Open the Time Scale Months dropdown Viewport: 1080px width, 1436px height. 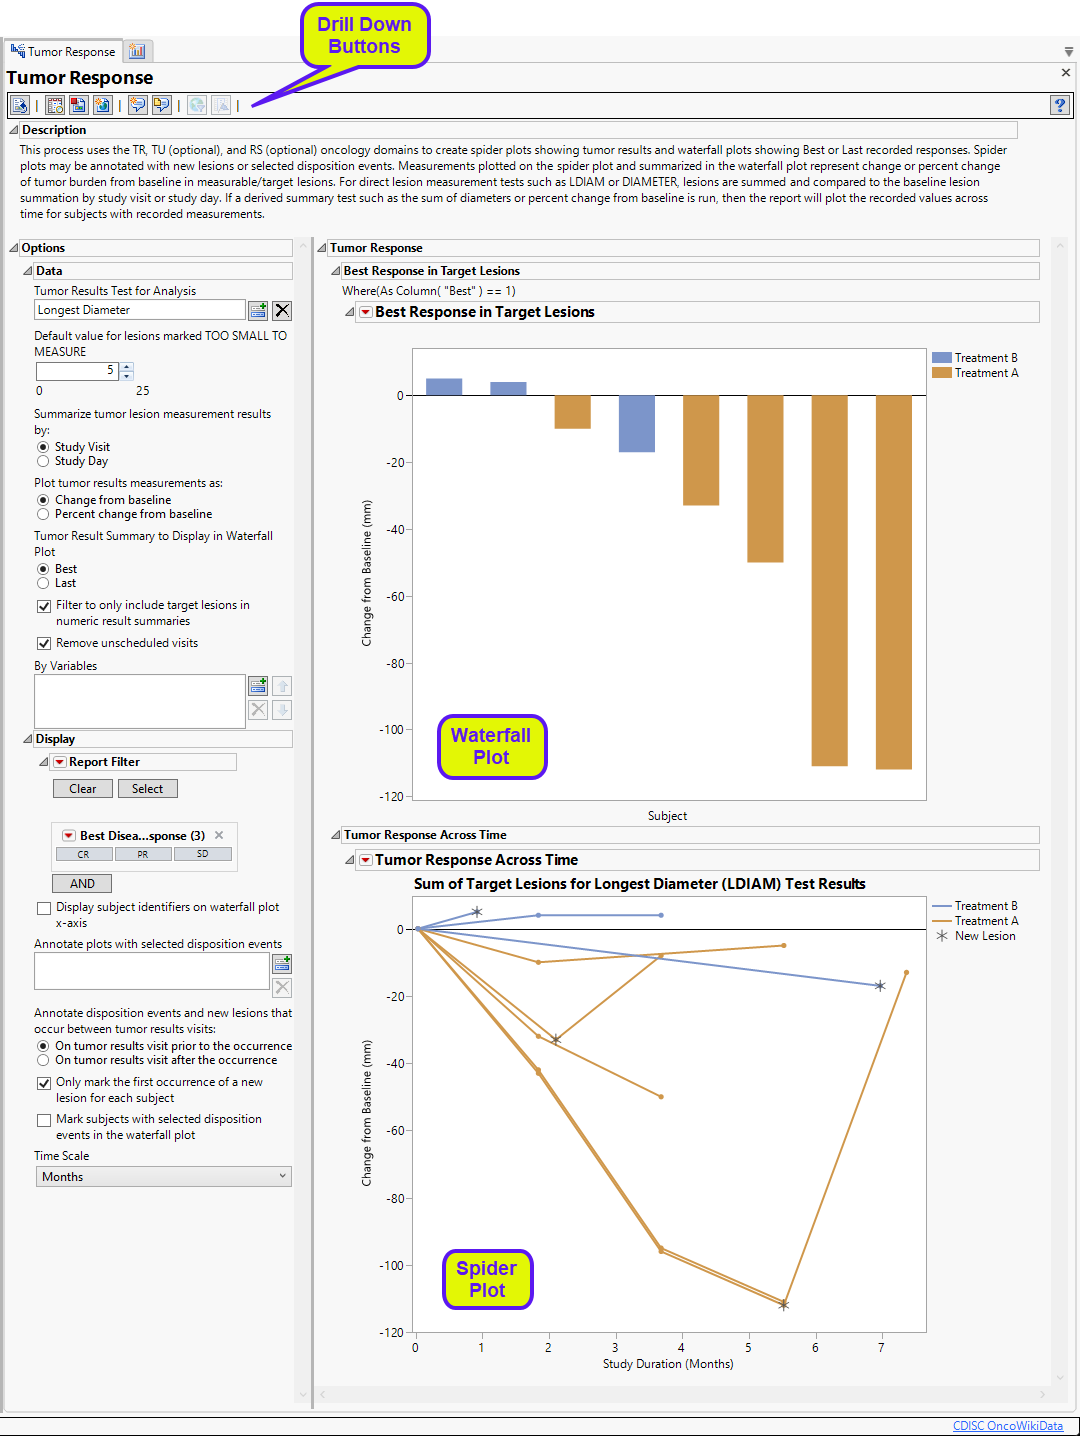click(164, 1177)
